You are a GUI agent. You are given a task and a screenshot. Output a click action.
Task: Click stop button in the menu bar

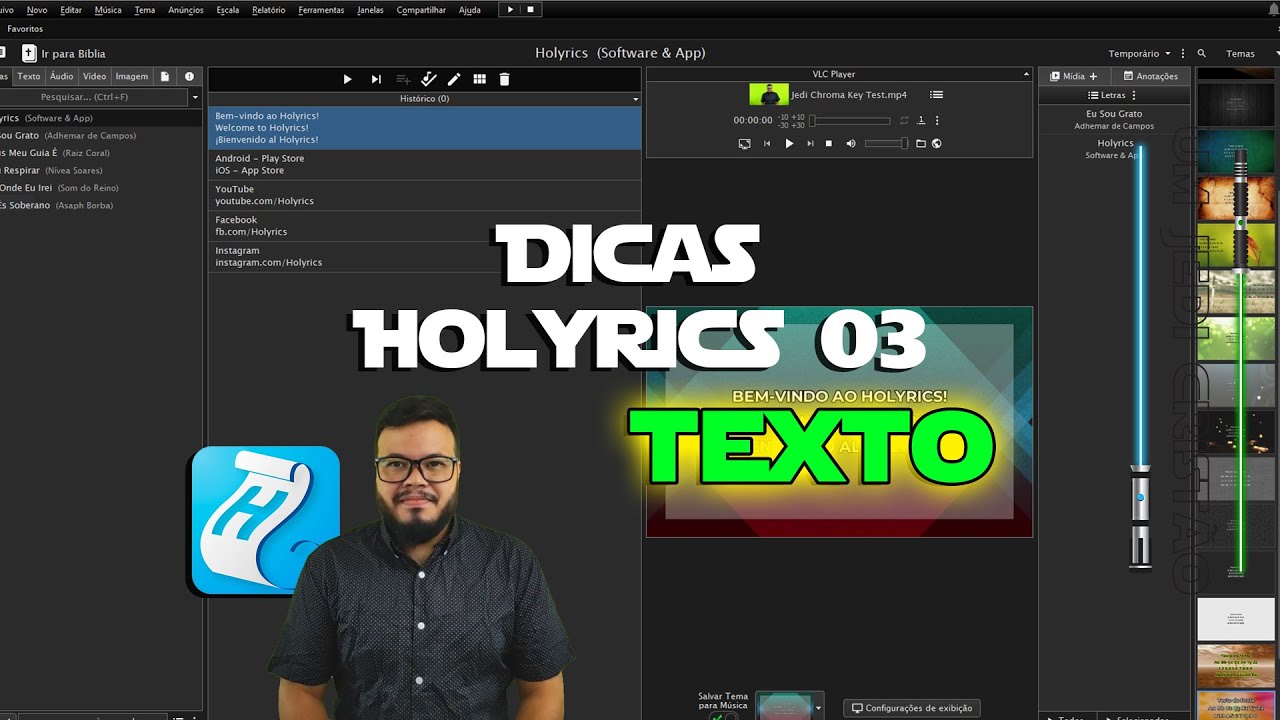[531, 9]
